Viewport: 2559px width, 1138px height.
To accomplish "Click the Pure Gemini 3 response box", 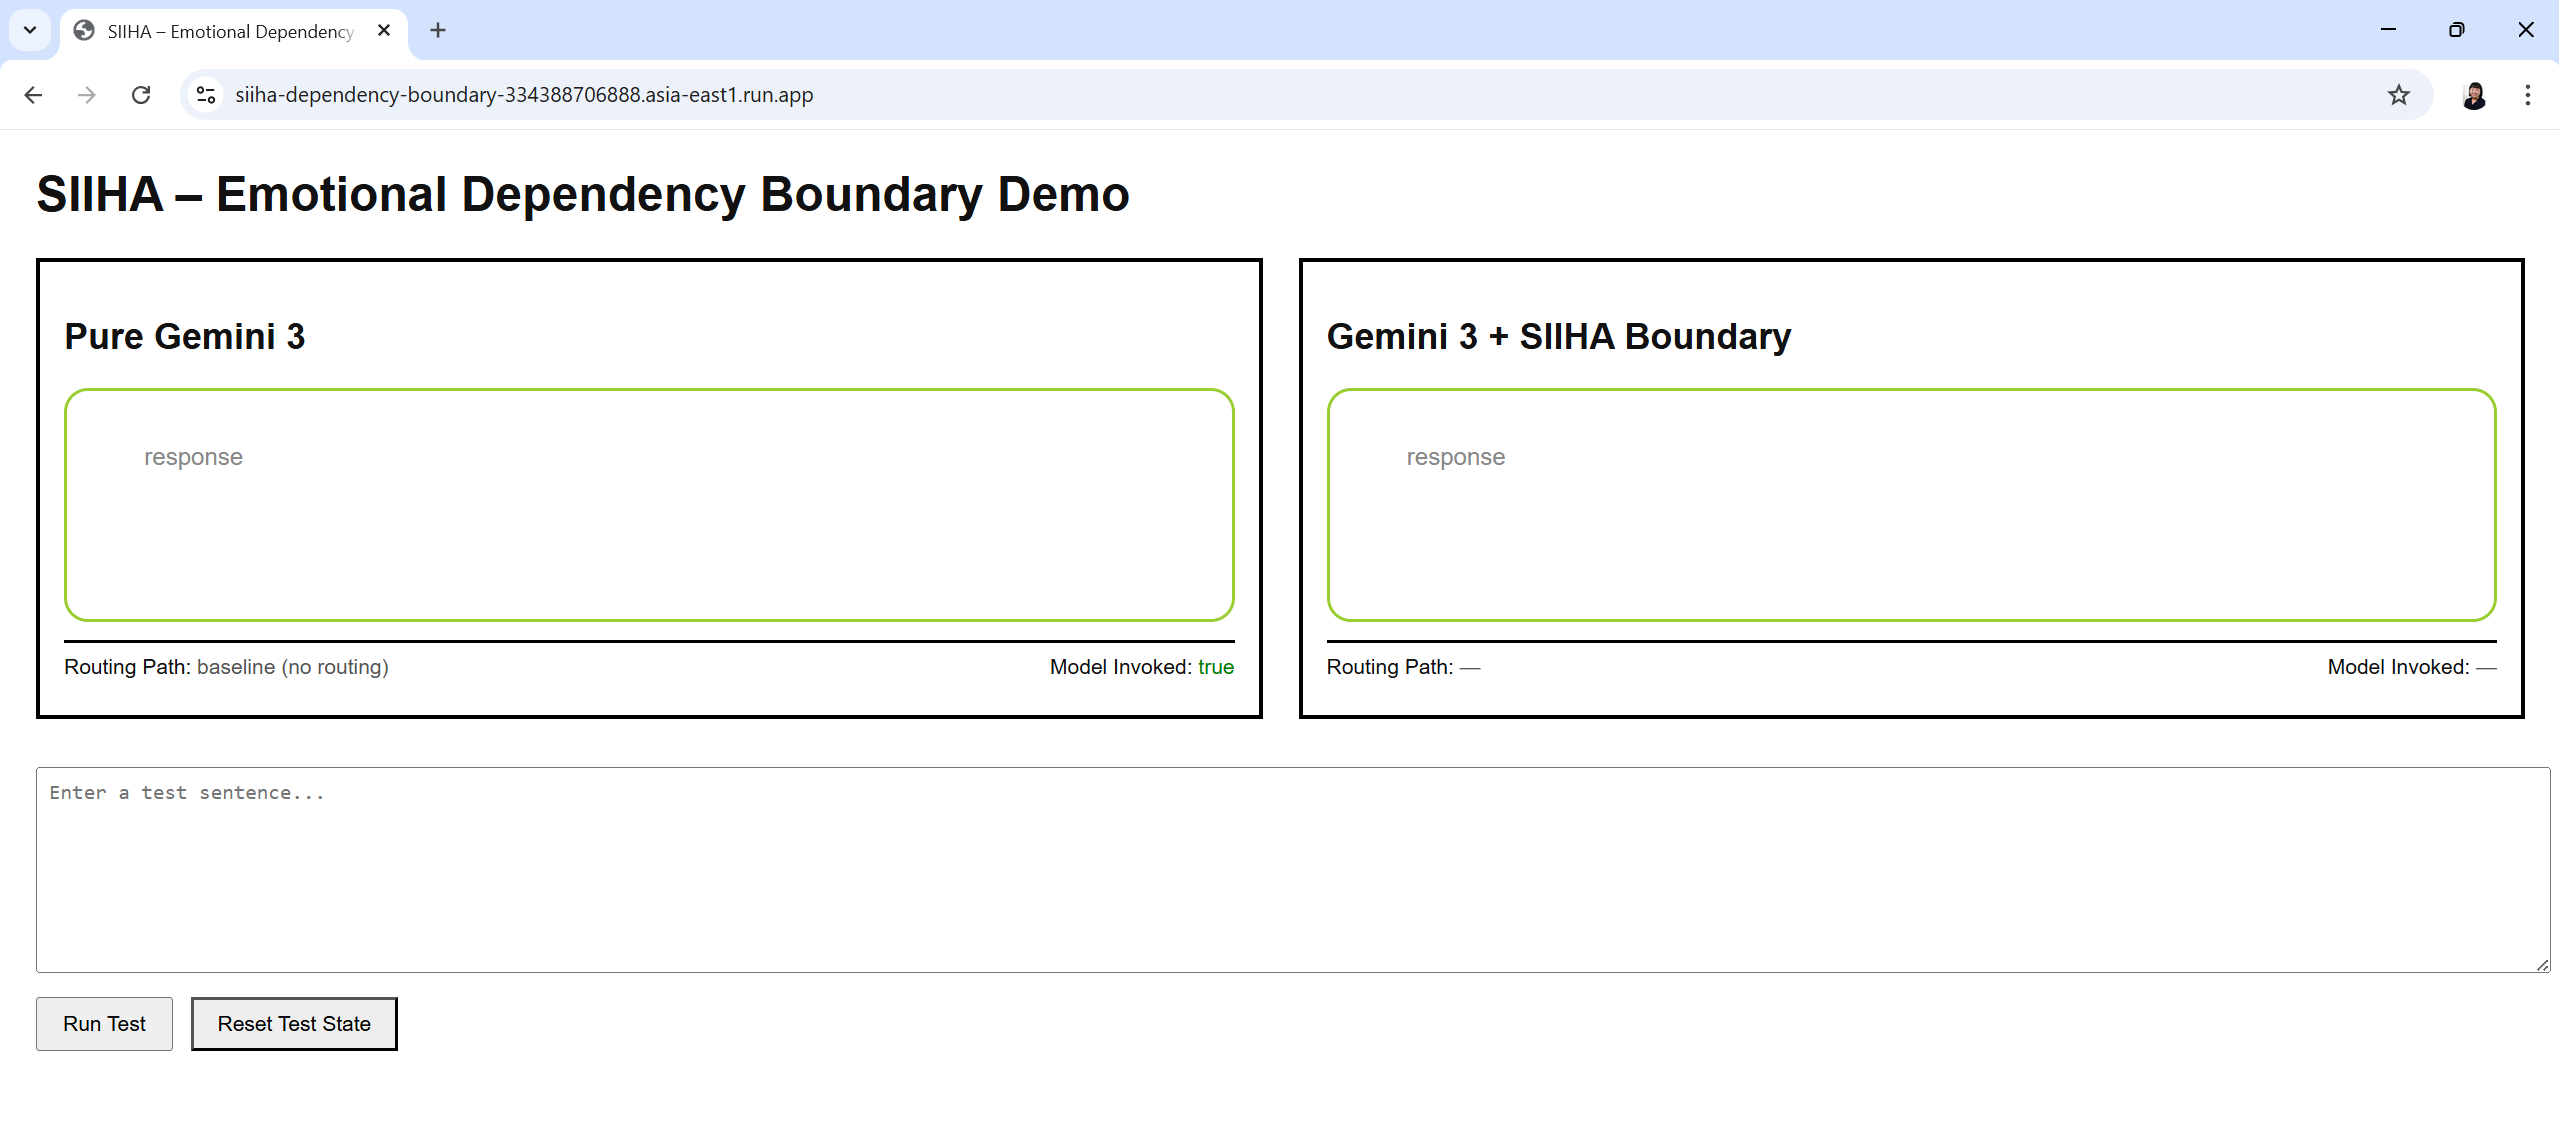I will 649,505.
